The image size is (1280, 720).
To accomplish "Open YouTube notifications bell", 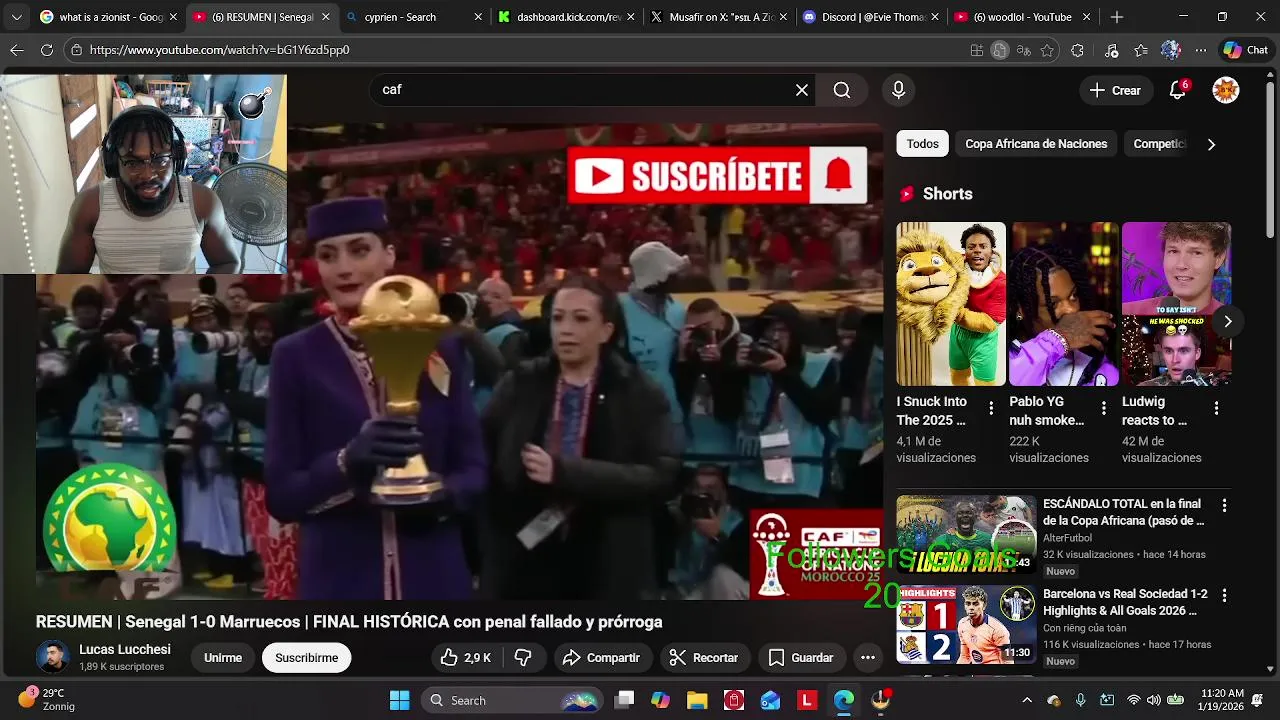I will [1178, 90].
